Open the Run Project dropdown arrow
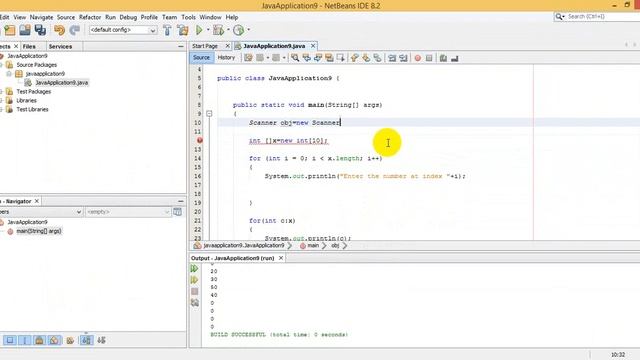The width and height of the screenshot is (640, 360). click(x=208, y=30)
